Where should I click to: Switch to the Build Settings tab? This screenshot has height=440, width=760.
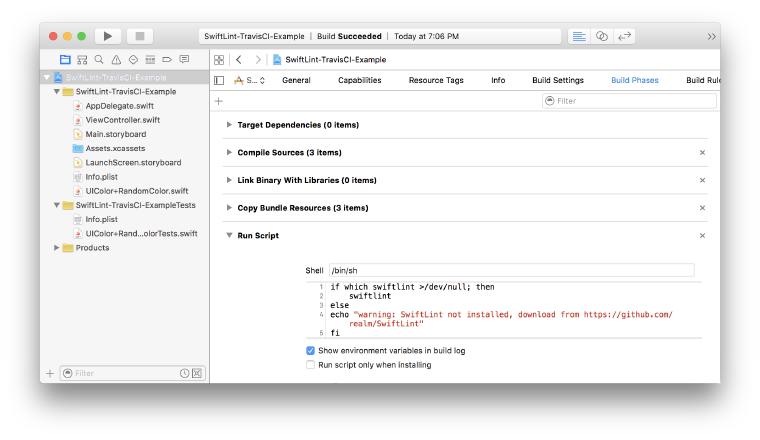[558, 80]
